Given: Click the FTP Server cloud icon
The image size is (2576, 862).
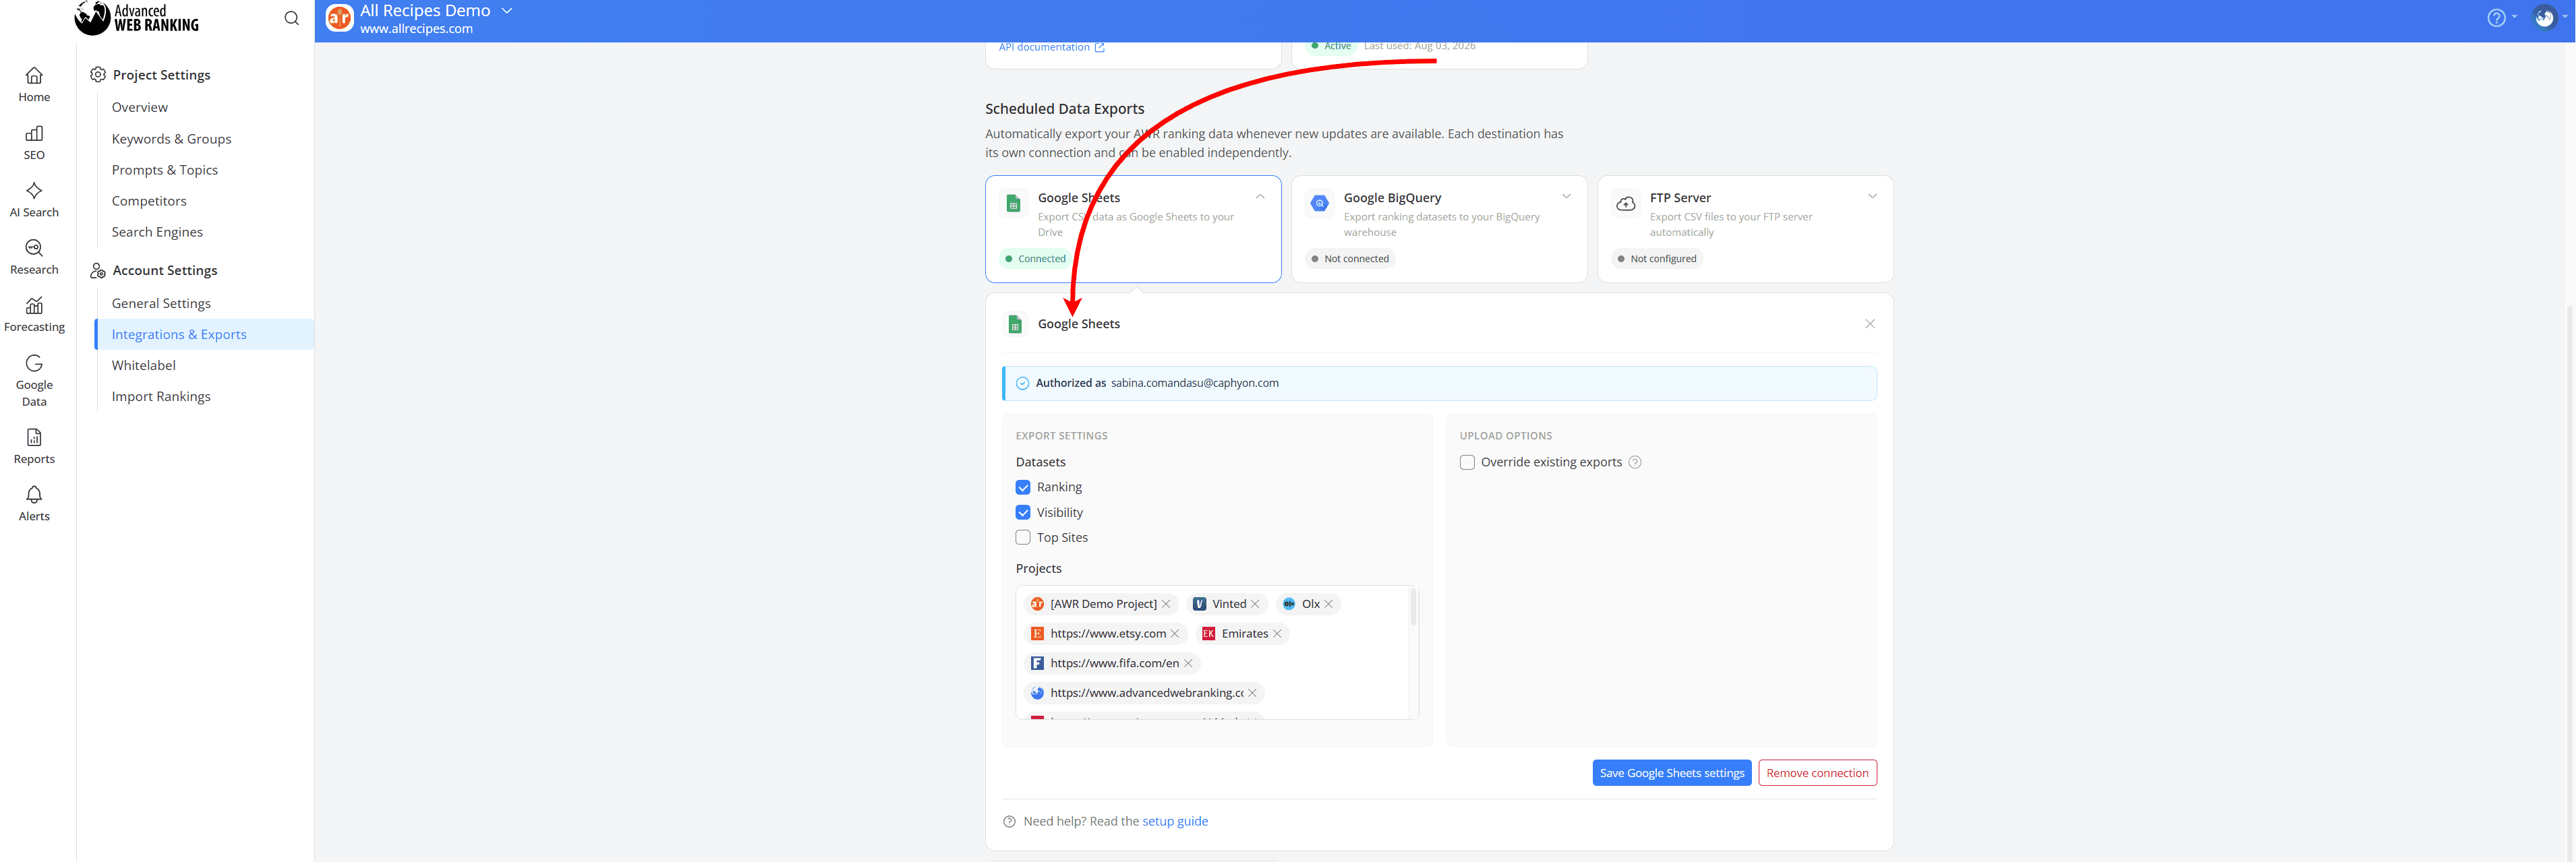Looking at the screenshot, I should coord(1626,204).
